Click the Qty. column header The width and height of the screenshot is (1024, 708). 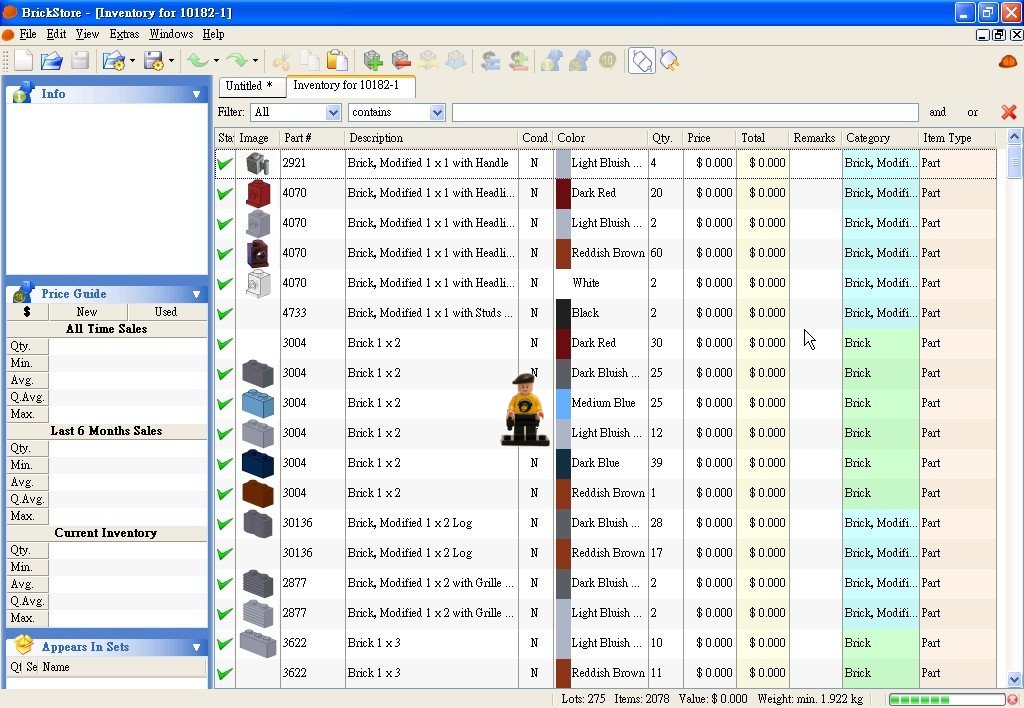click(662, 138)
